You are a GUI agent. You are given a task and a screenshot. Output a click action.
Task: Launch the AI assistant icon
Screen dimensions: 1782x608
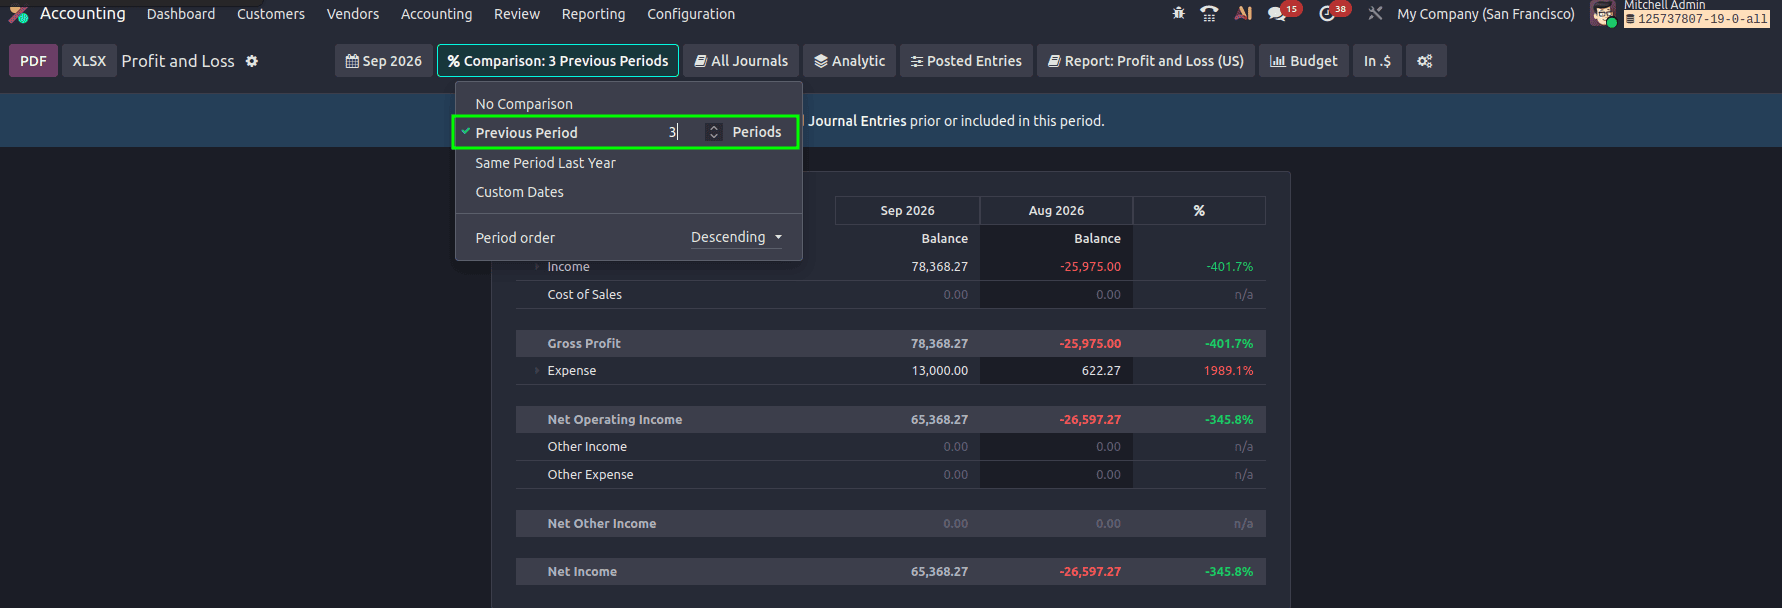coord(1243,13)
